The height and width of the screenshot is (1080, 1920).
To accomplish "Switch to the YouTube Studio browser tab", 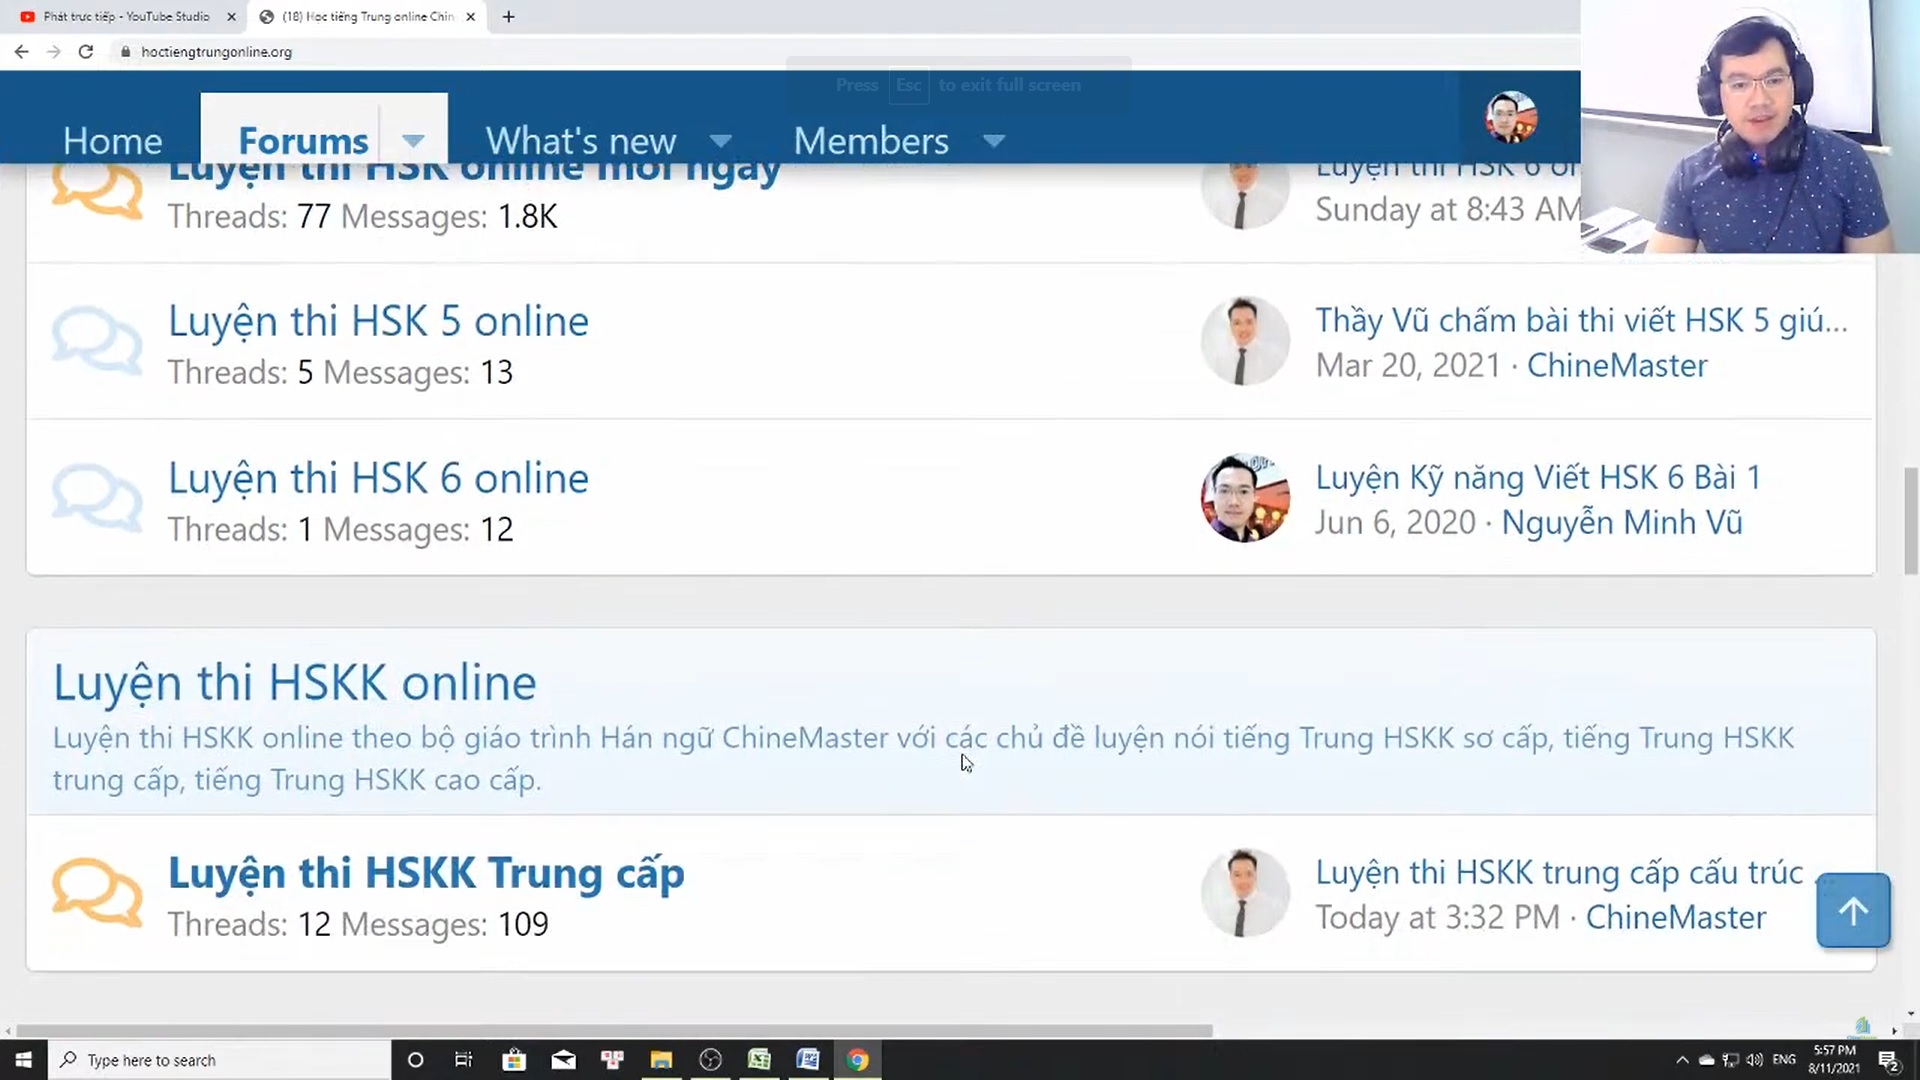I will coord(125,17).
